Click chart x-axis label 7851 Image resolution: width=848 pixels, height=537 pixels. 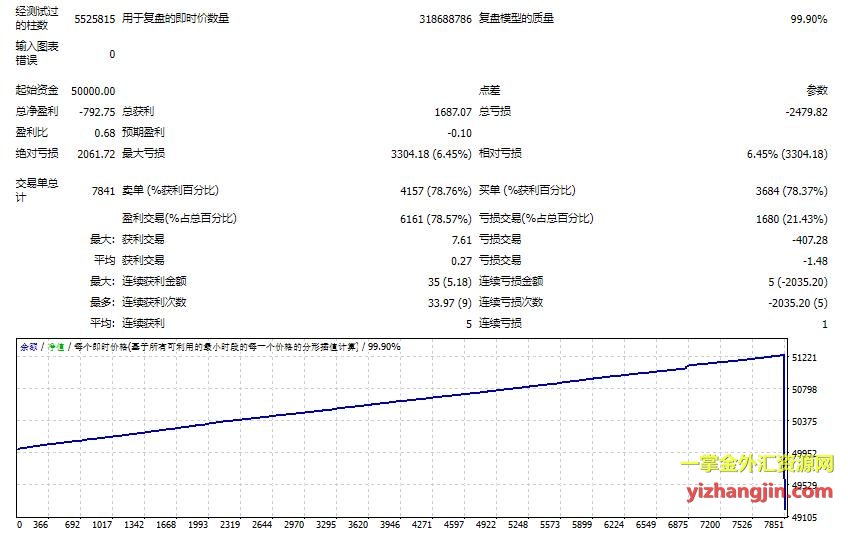(x=774, y=525)
